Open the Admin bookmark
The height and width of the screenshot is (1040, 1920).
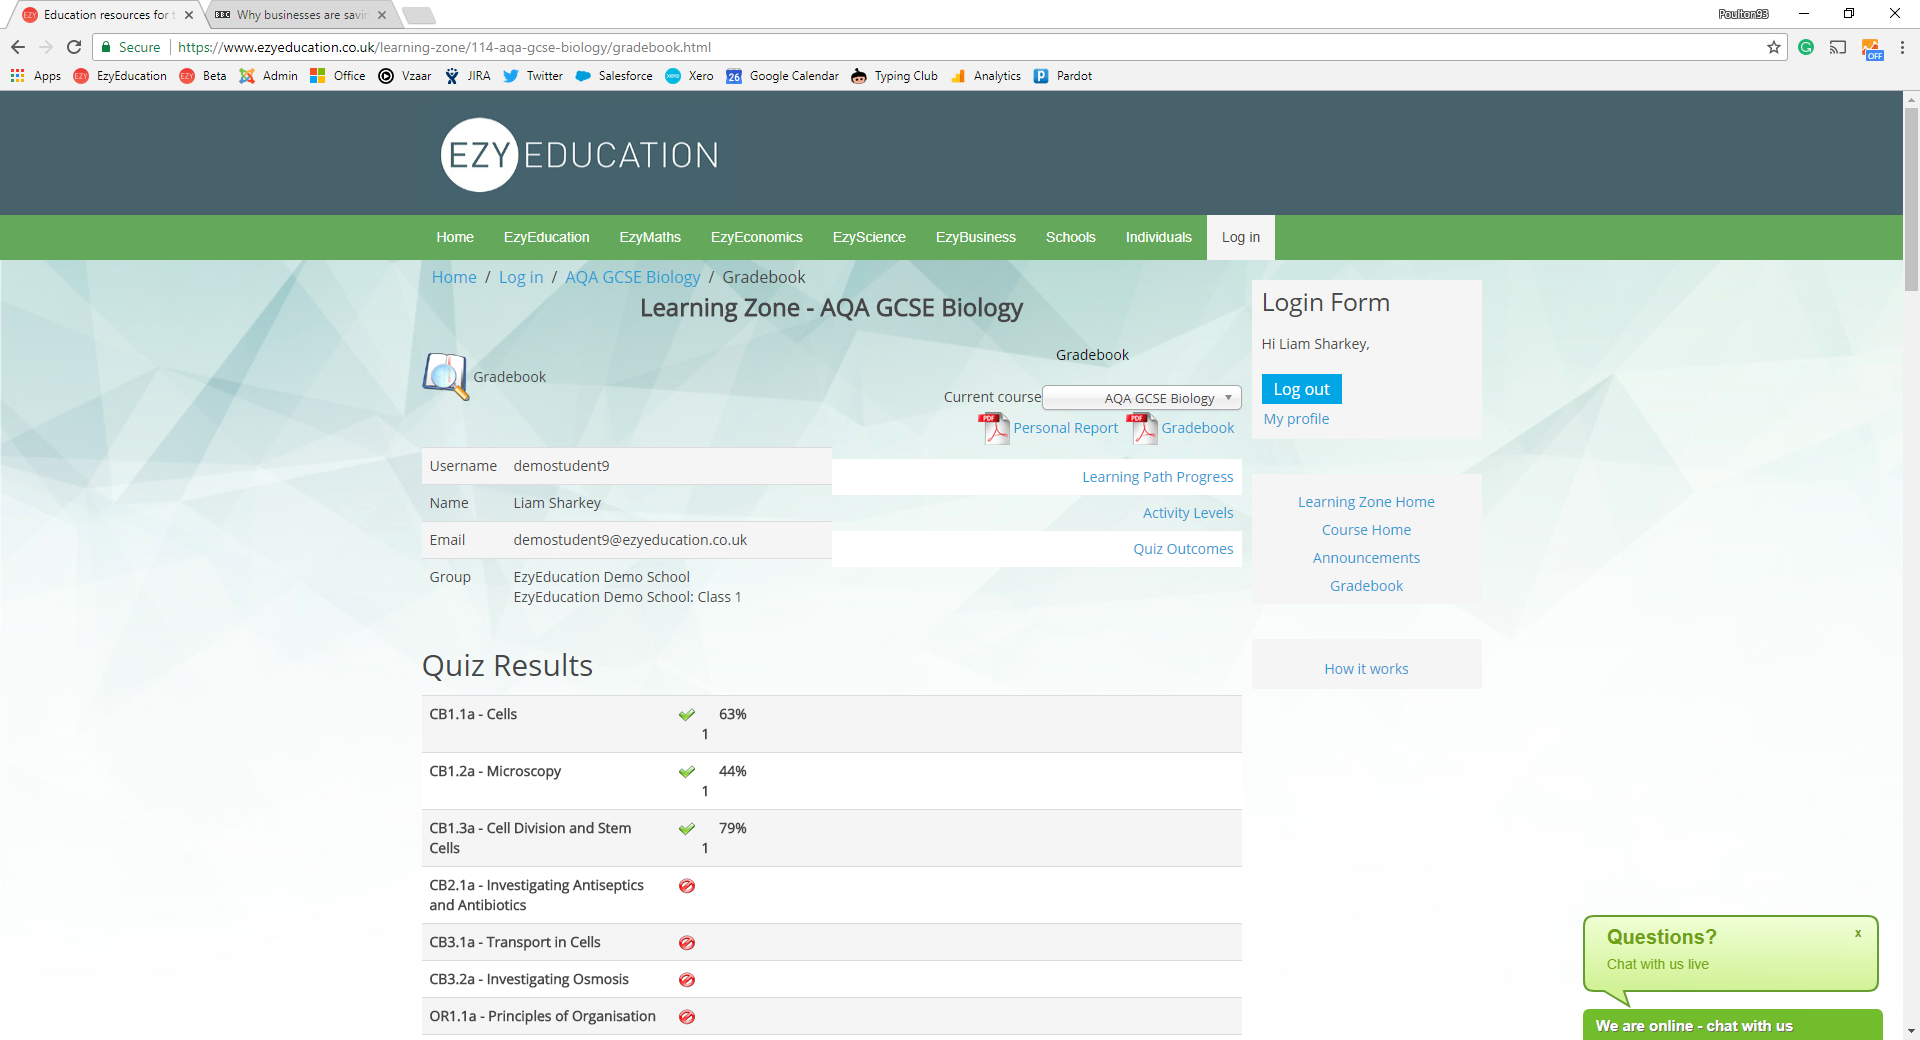click(268, 76)
